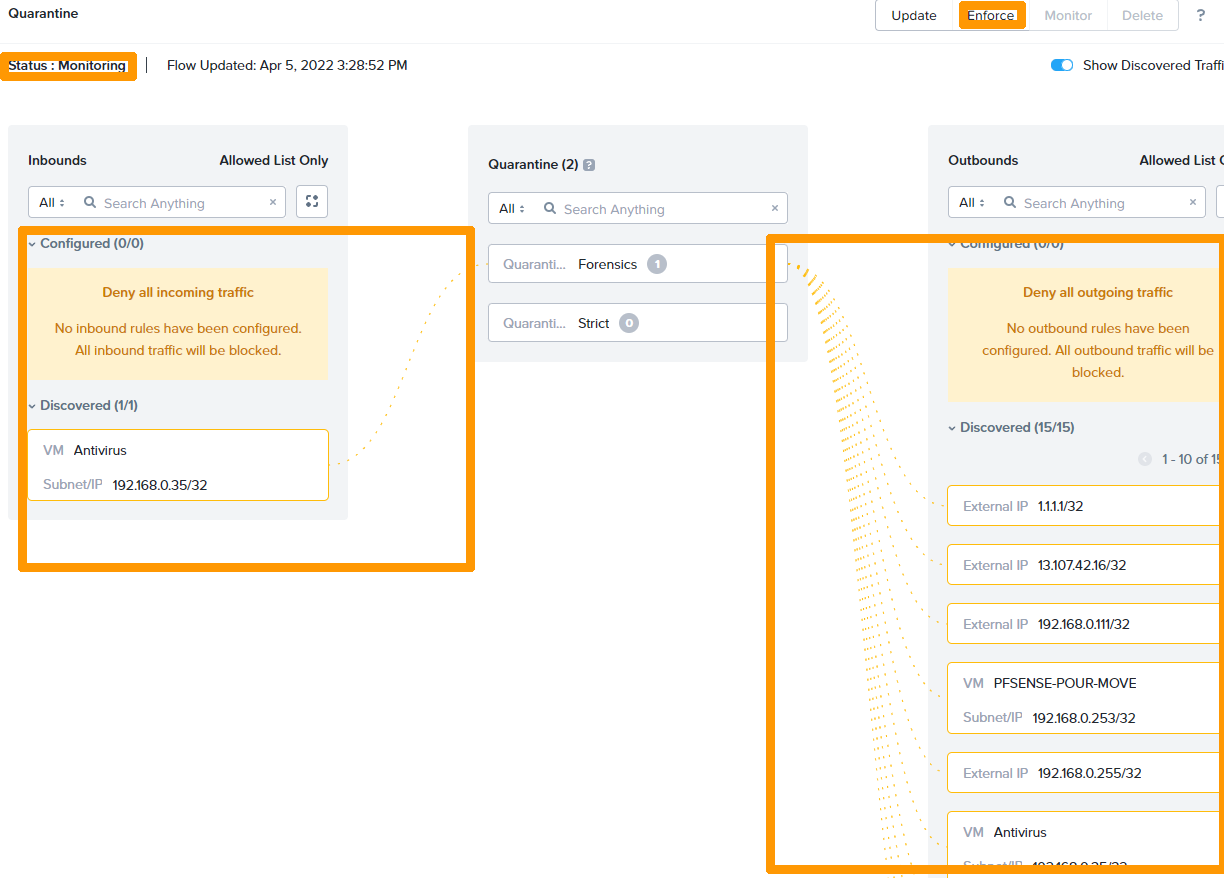Click the Forensics rule count badge
Image resolution: width=1224 pixels, height=878 pixels.
coord(656,263)
